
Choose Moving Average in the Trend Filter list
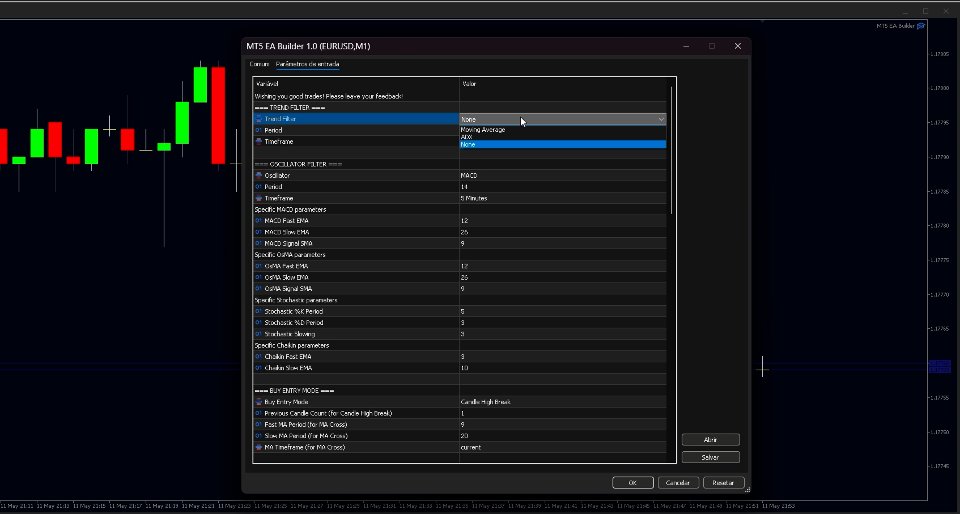click(563, 130)
